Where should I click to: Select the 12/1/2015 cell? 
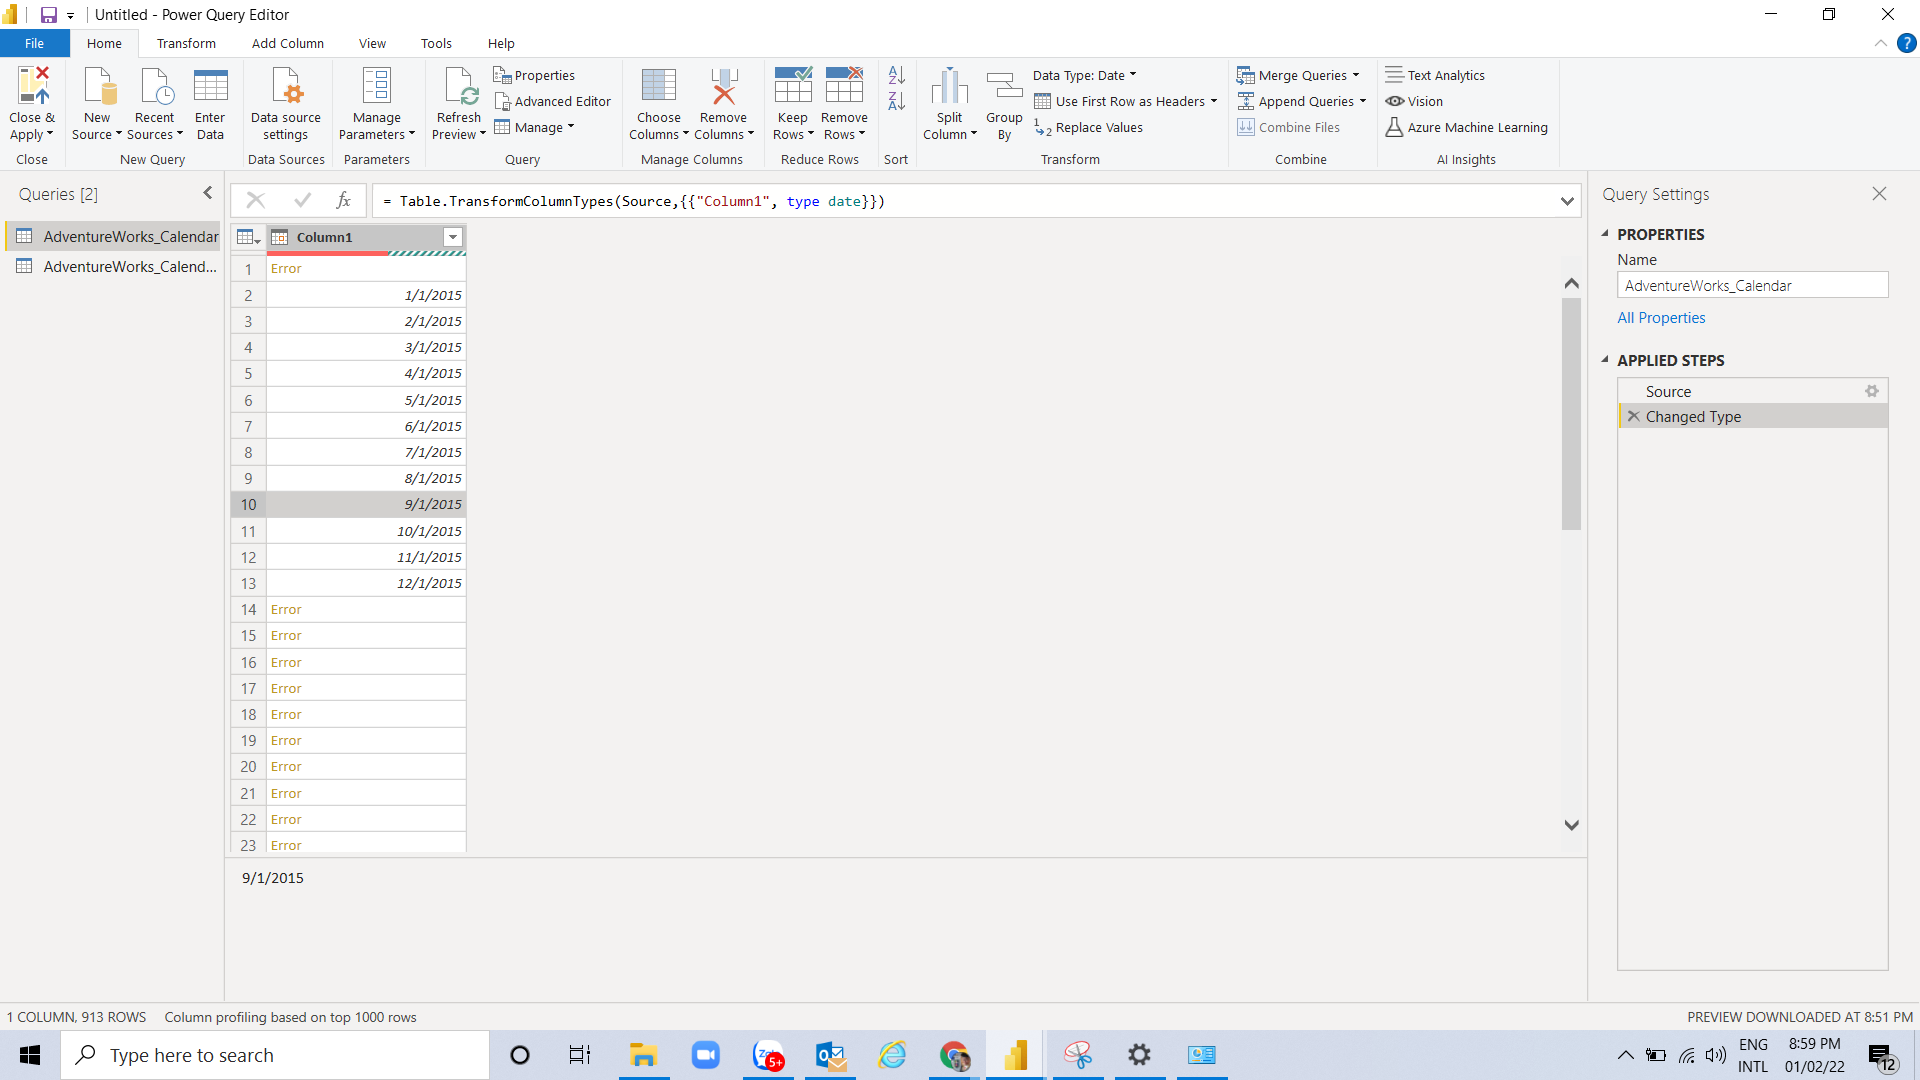coord(366,583)
